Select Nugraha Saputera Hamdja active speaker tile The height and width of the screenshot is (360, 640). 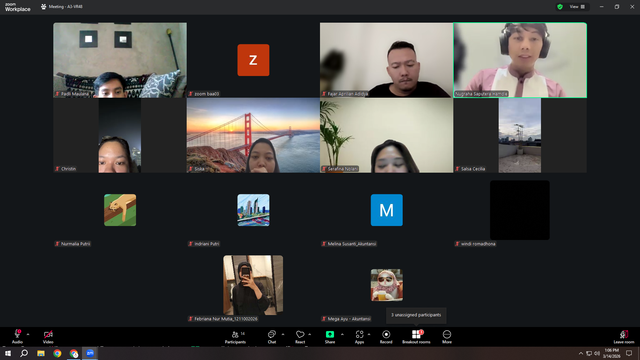pos(520,60)
